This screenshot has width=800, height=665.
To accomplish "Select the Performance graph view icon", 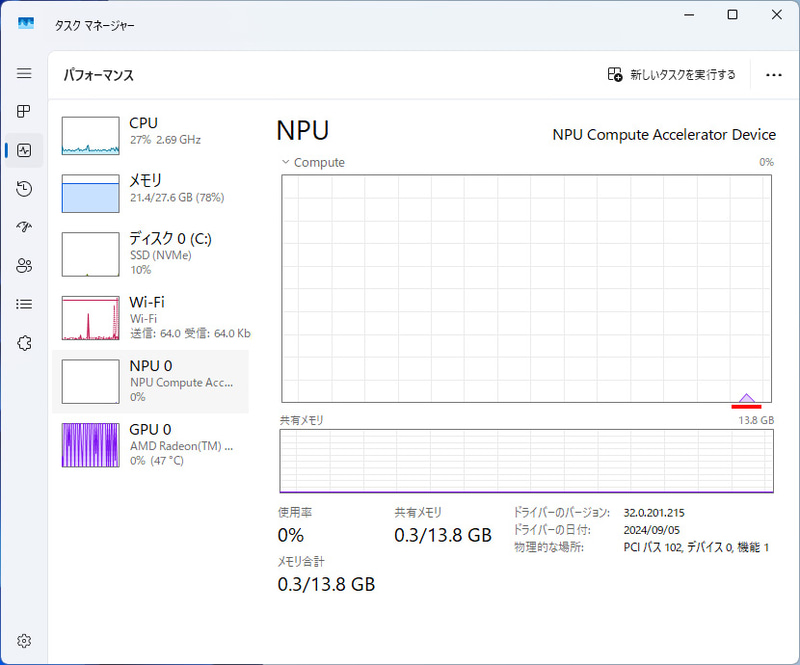I will click(24, 150).
